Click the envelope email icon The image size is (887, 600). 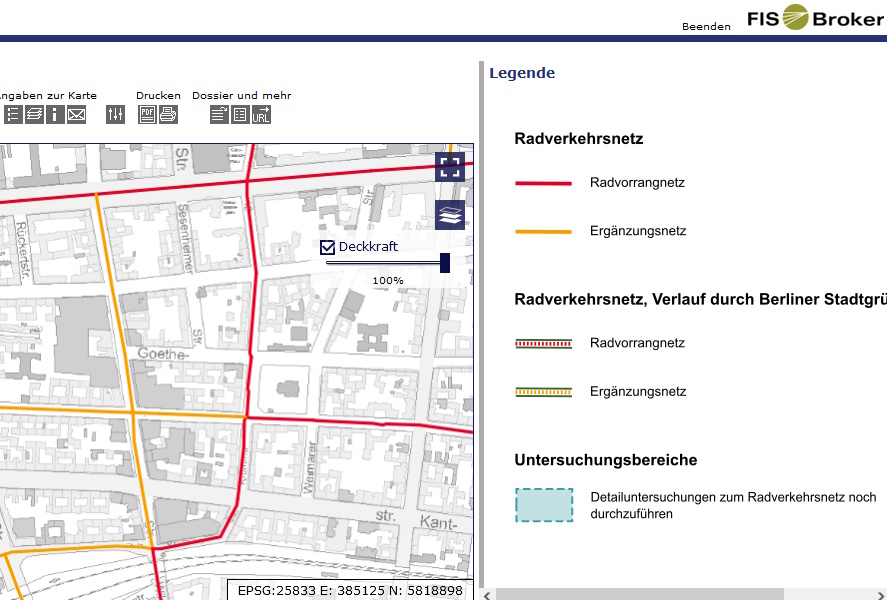(x=76, y=114)
